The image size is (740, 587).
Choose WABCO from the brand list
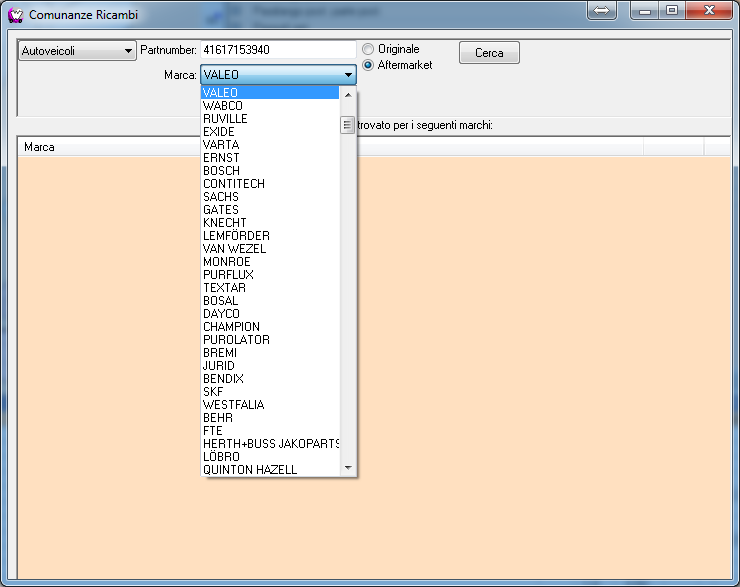click(x=223, y=106)
